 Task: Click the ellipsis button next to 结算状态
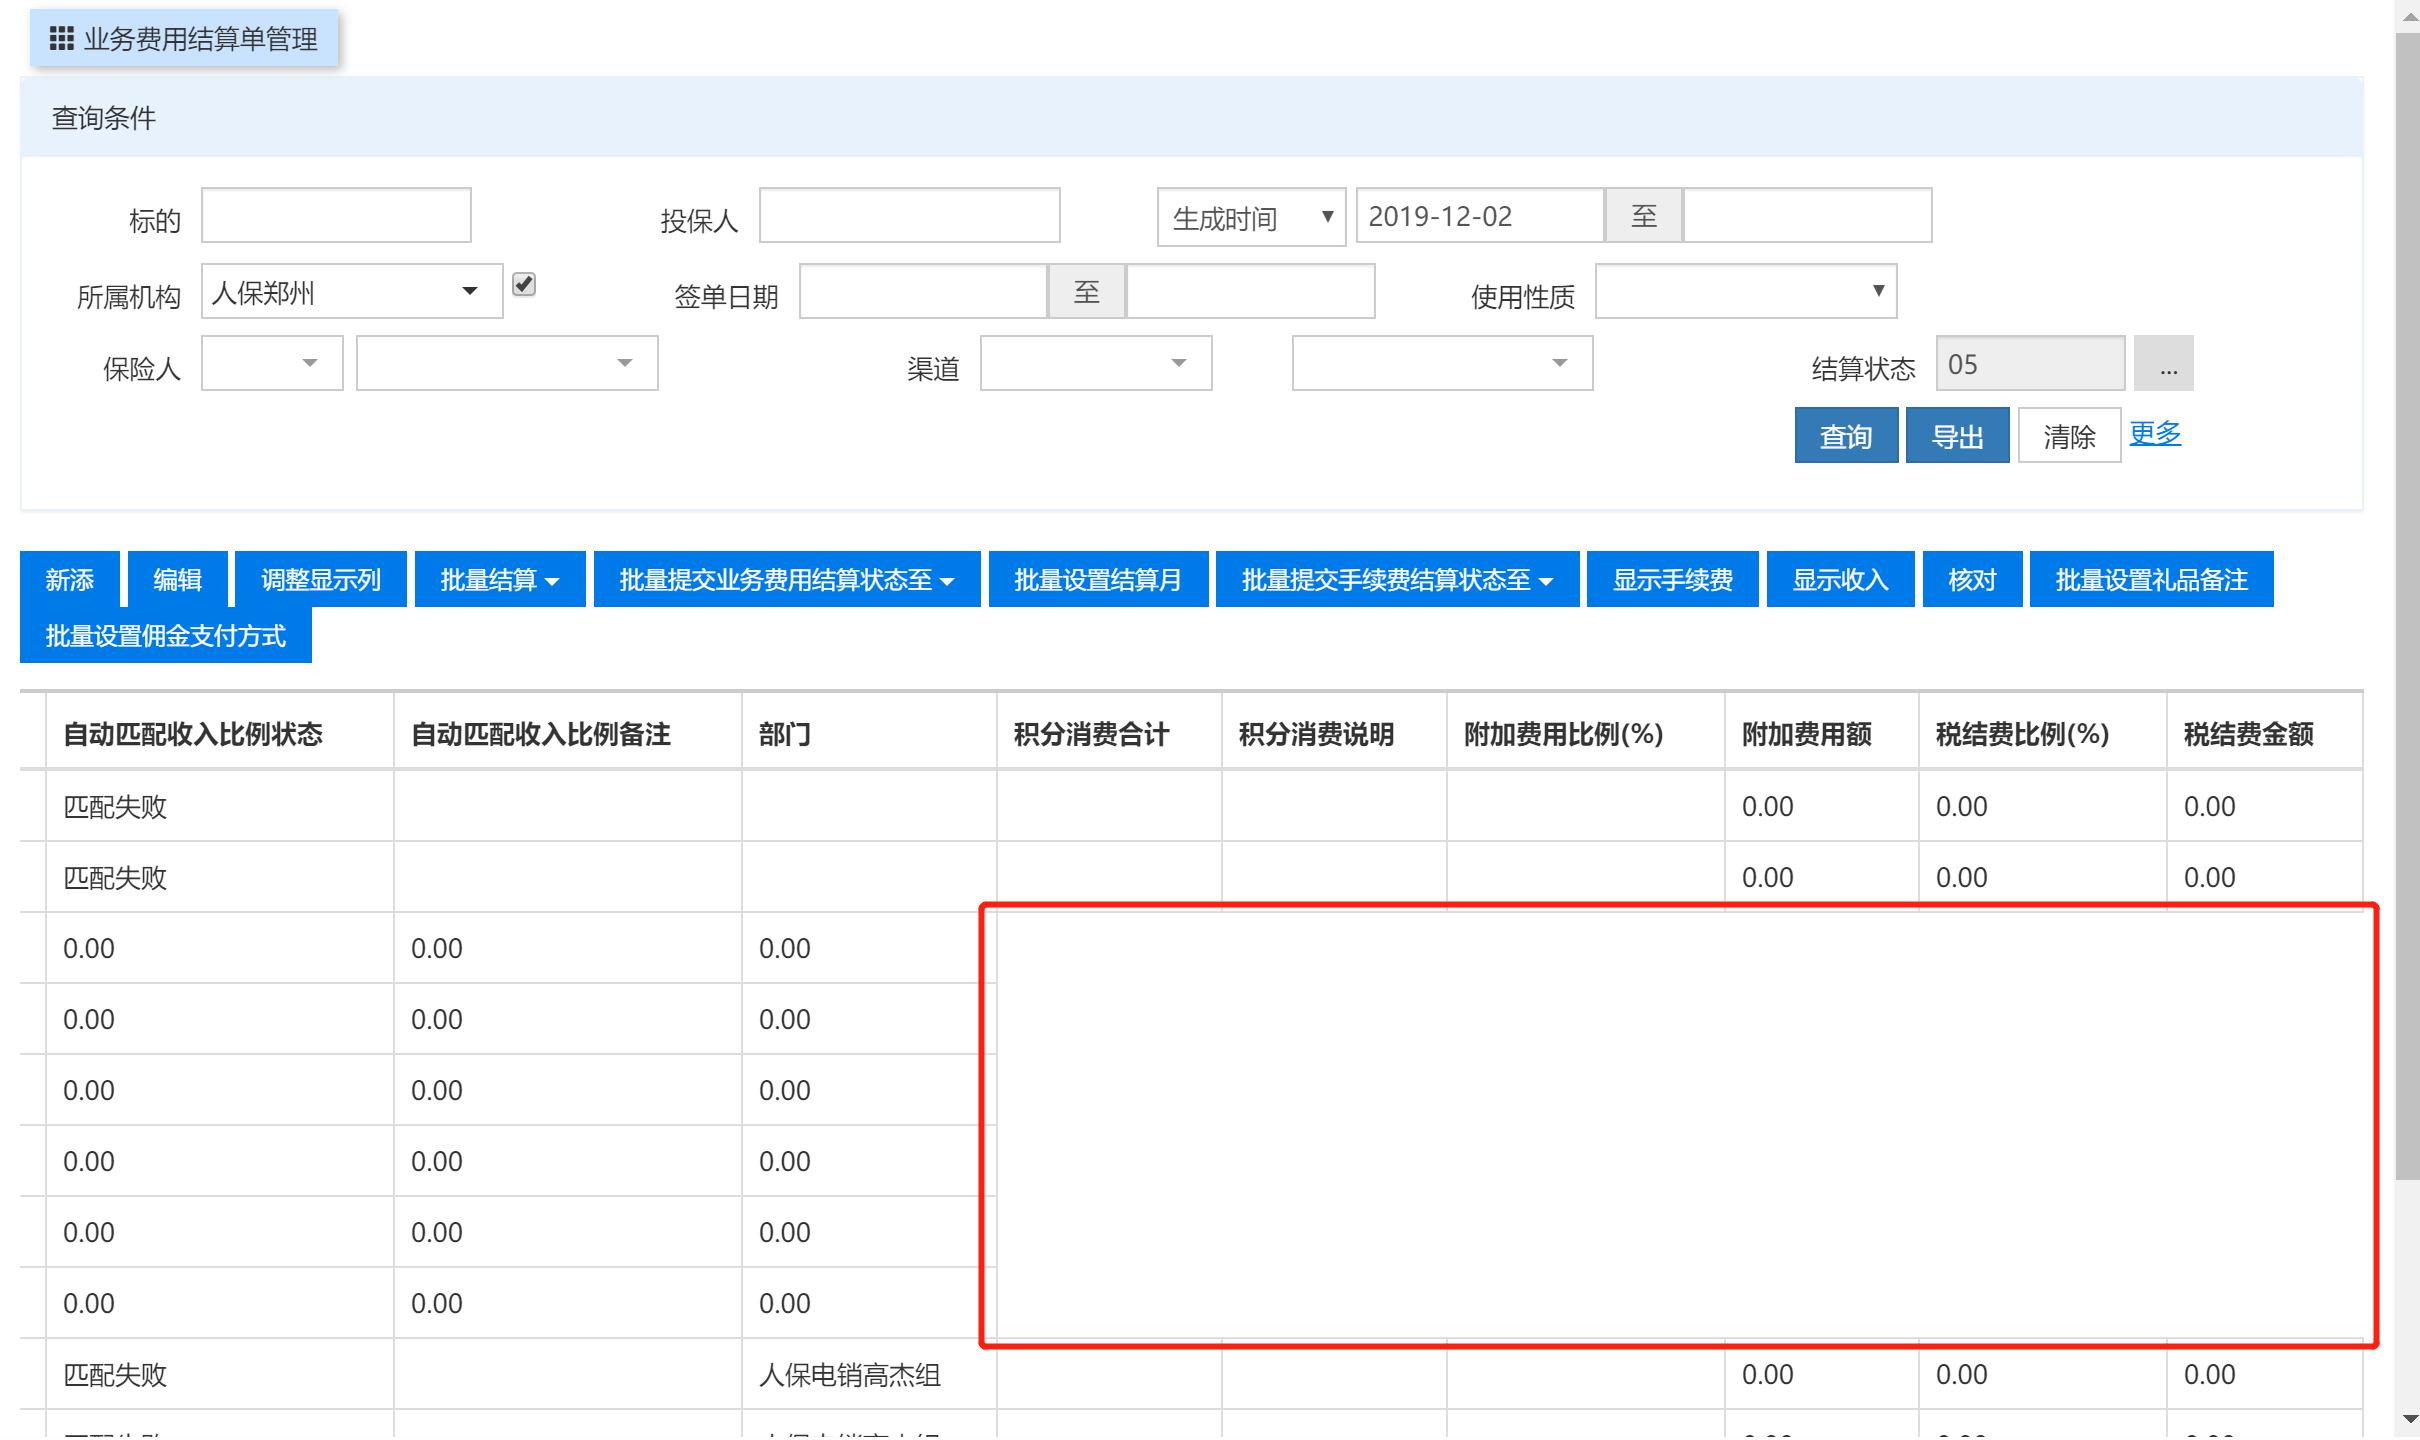point(2166,365)
